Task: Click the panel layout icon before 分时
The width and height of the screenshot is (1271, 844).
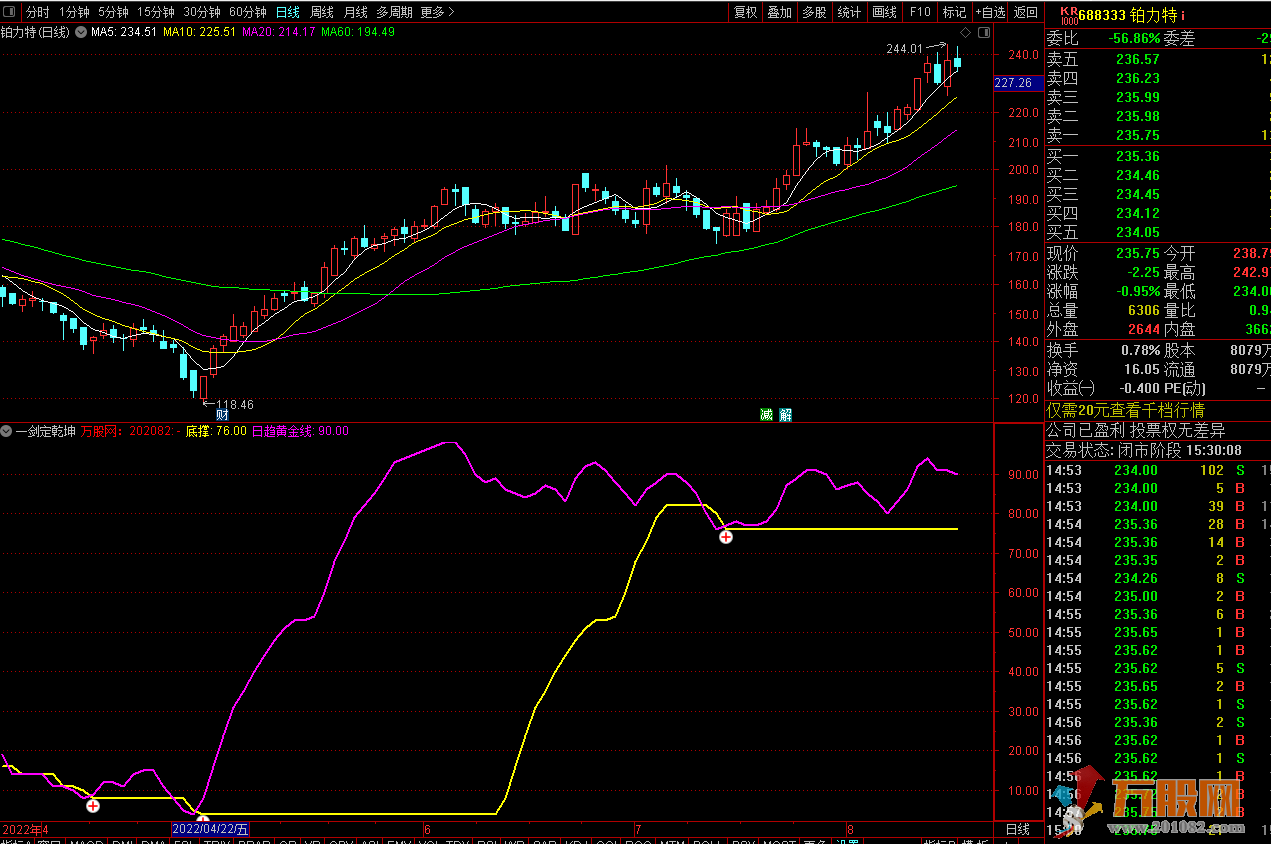Action: [11, 12]
